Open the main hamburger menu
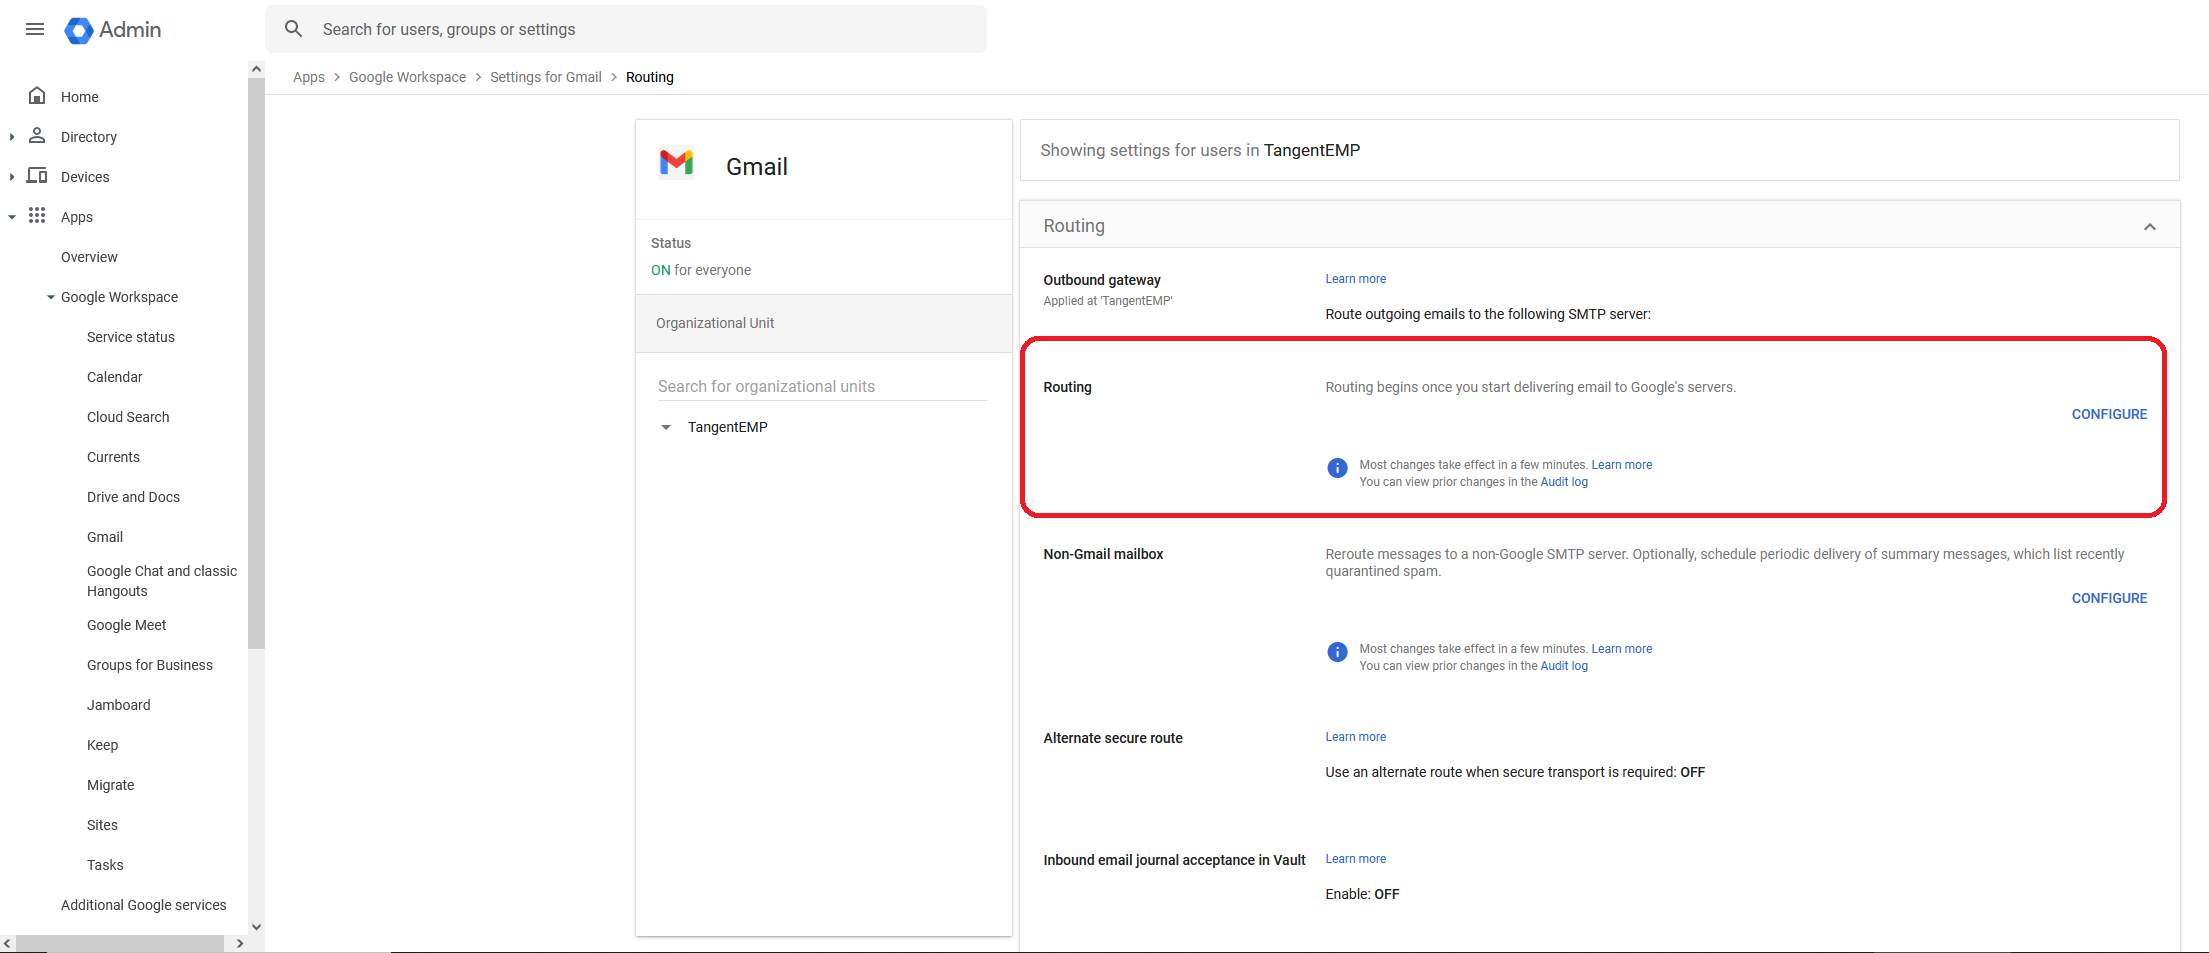 [35, 29]
